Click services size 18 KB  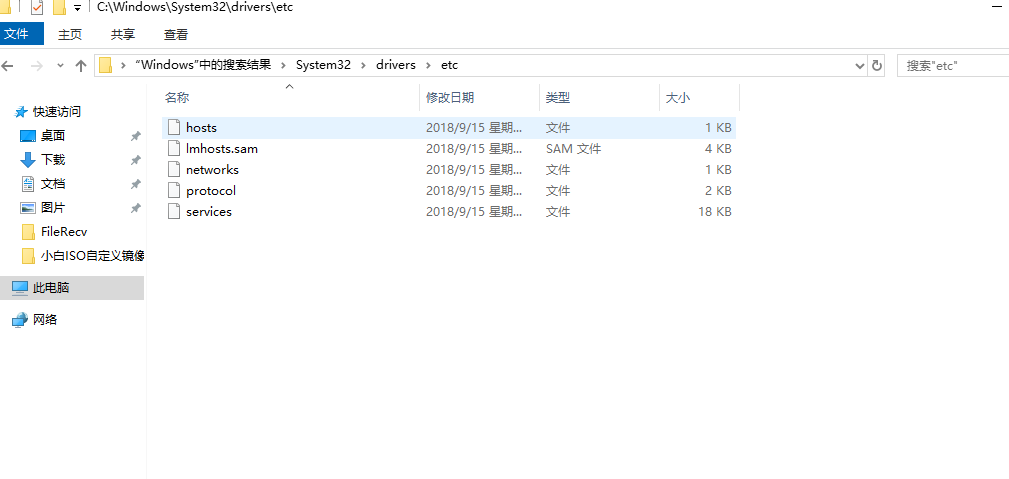click(715, 212)
